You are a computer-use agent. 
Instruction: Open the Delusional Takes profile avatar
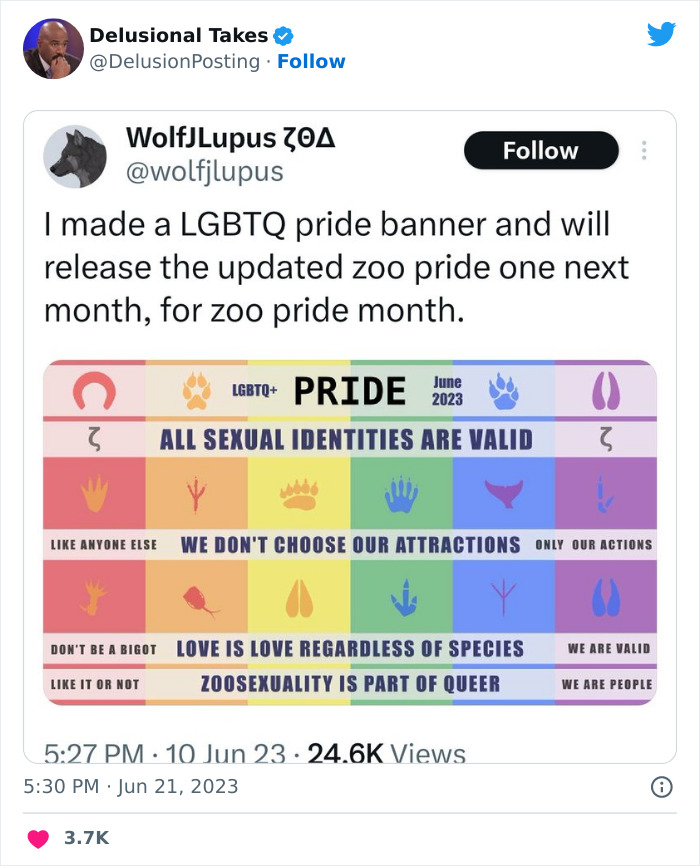(x=52, y=48)
